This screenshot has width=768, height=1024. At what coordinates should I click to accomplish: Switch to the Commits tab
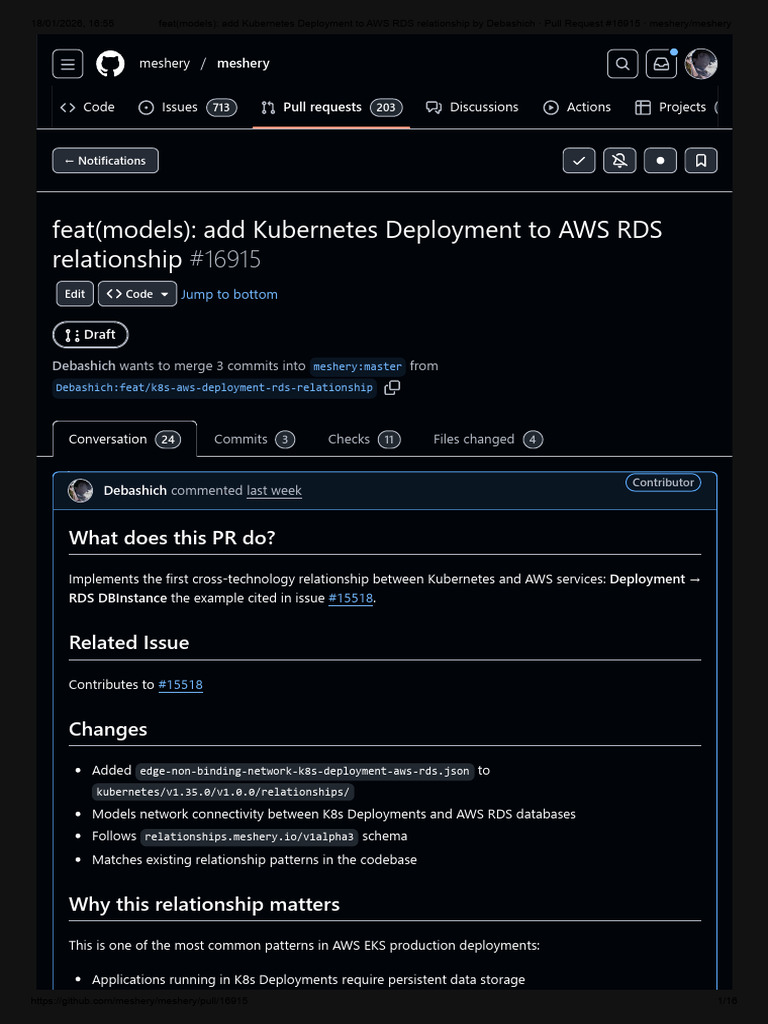click(x=254, y=440)
